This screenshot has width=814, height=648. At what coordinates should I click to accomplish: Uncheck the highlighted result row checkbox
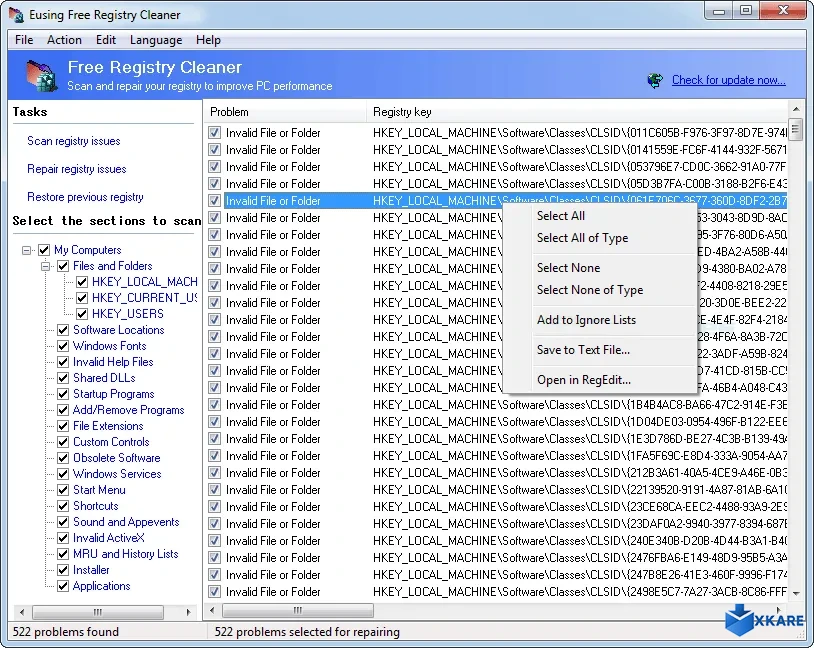pyautogui.click(x=214, y=201)
